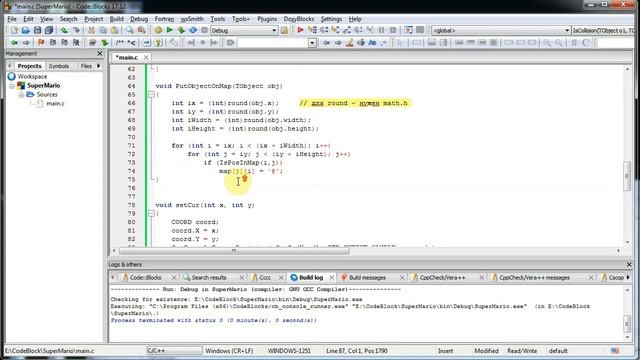Open the DoxyBlocks menu
640x360 pixels.
299,19
